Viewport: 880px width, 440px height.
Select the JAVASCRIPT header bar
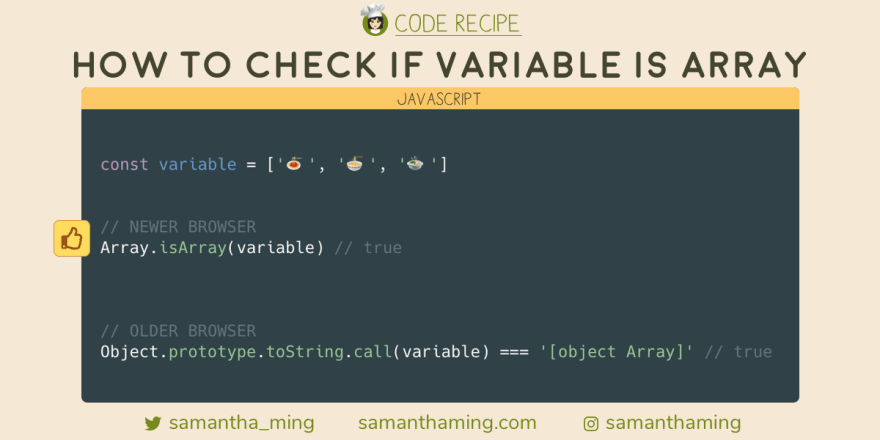click(440, 99)
